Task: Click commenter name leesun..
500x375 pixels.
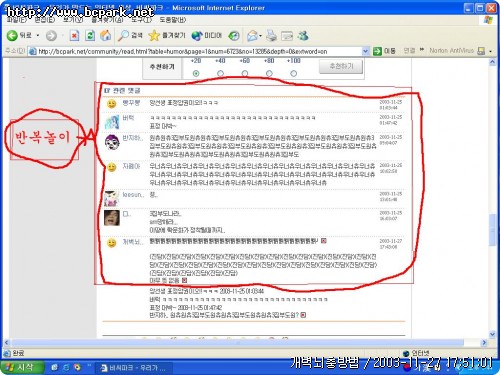Action: pos(133,195)
